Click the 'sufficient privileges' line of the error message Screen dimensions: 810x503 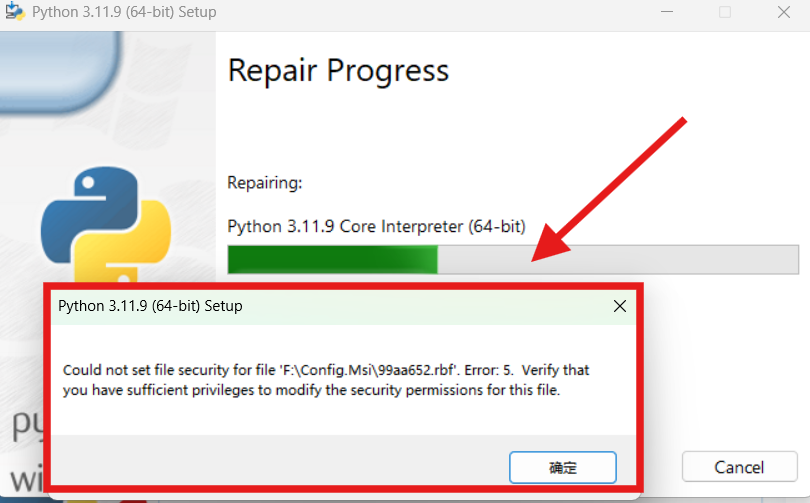click(x=311, y=390)
